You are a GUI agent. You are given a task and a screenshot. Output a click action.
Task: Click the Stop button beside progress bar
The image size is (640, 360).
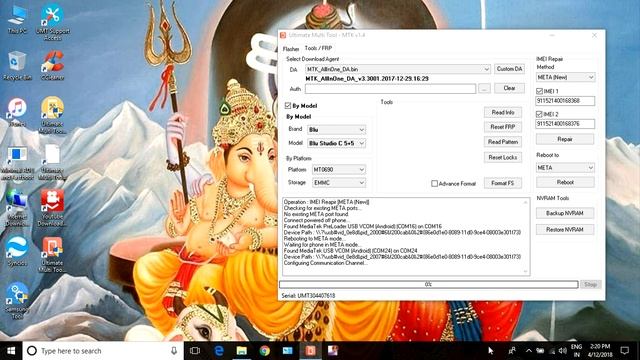591,284
